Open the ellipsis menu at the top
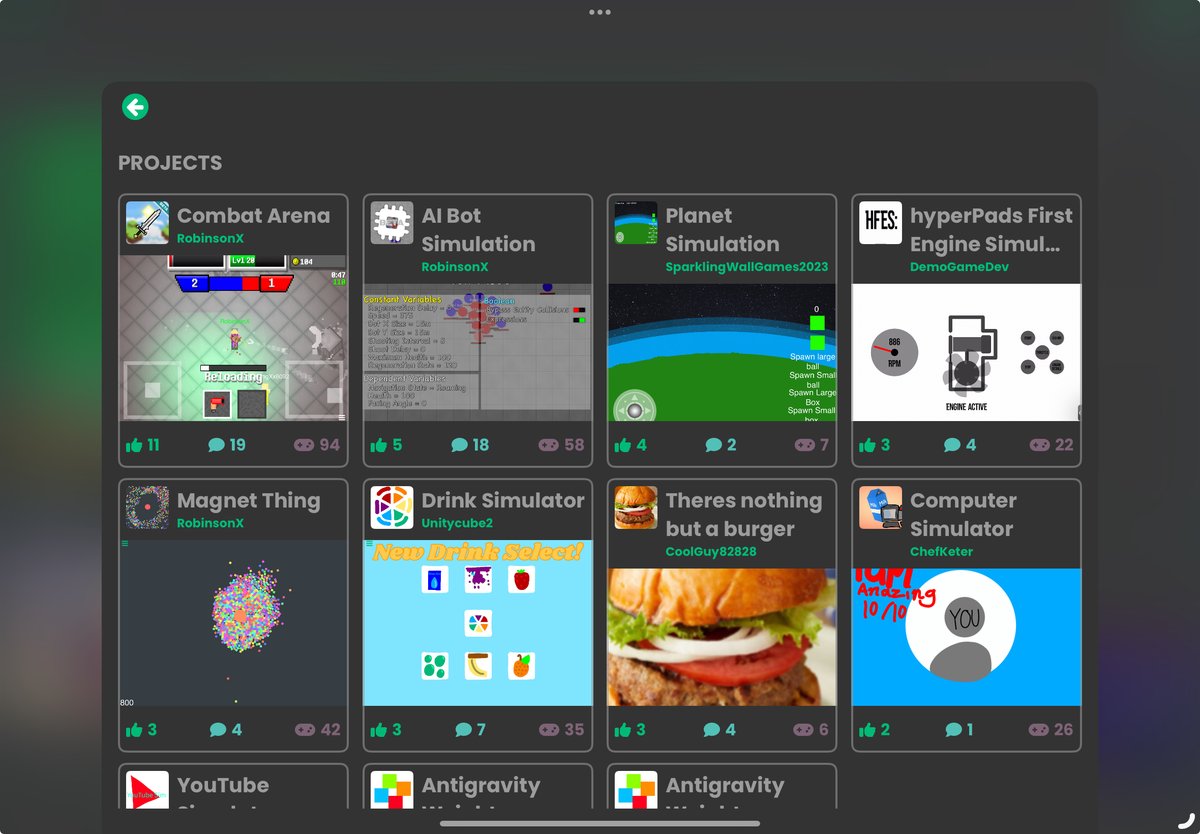 (x=599, y=12)
